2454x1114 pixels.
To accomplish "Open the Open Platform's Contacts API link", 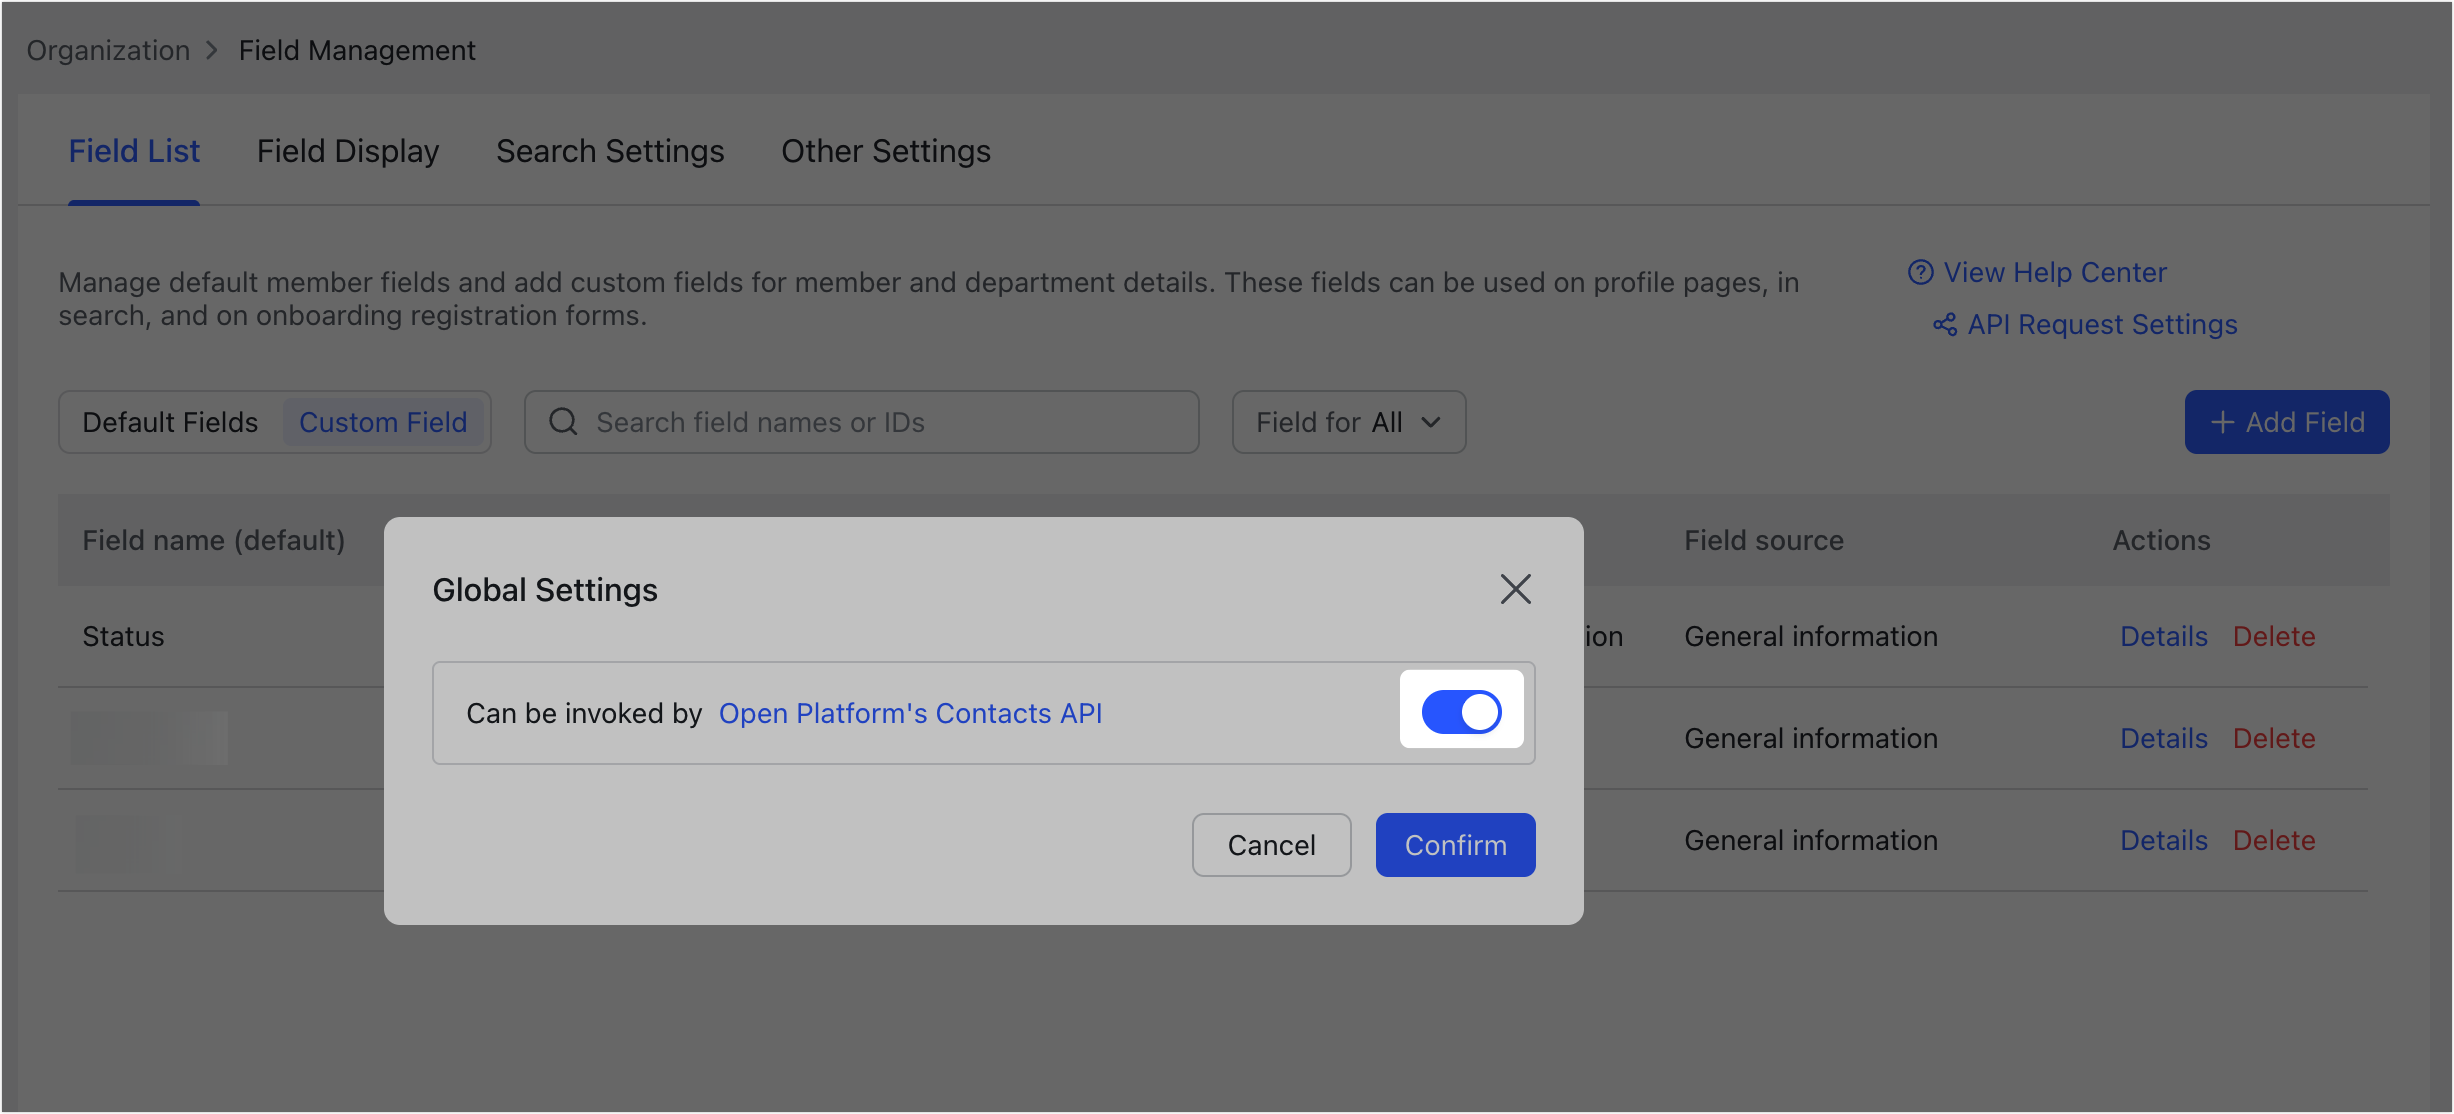I will pos(910,713).
